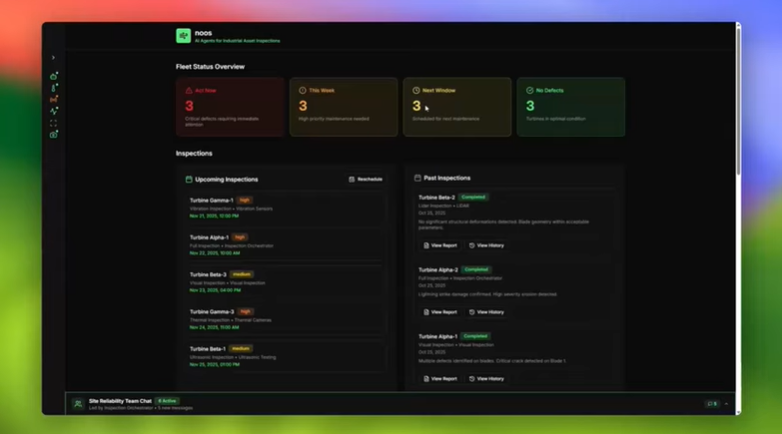Select the No Defects status card
The height and width of the screenshot is (434, 782).
point(571,106)
